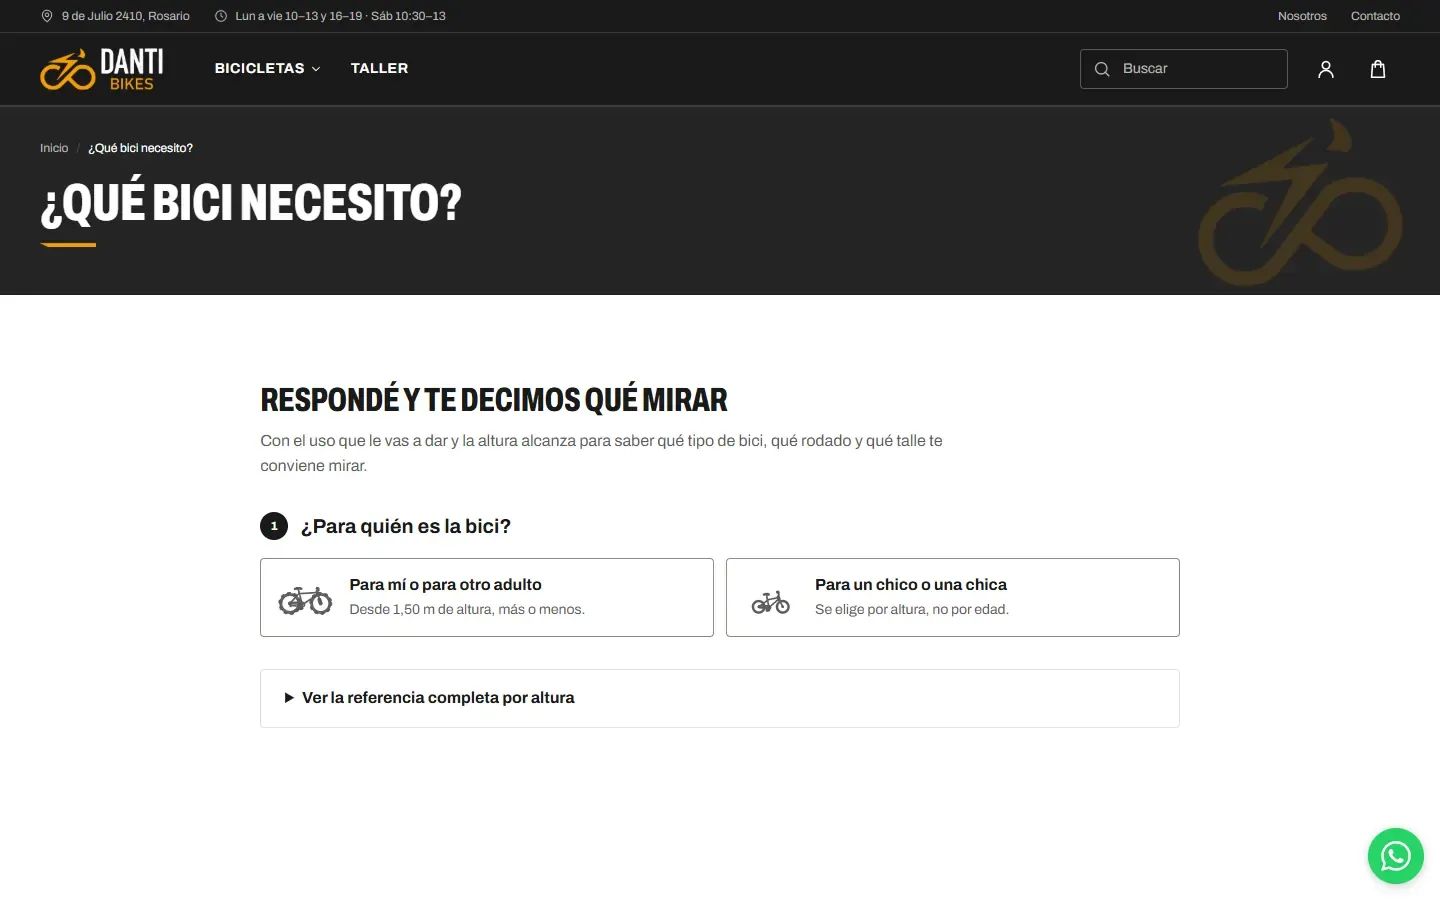The image size is (1440, 900).
Task: Click the 'Con el uso que le vas a dar' paragraph
Action: tap(601, 453)
